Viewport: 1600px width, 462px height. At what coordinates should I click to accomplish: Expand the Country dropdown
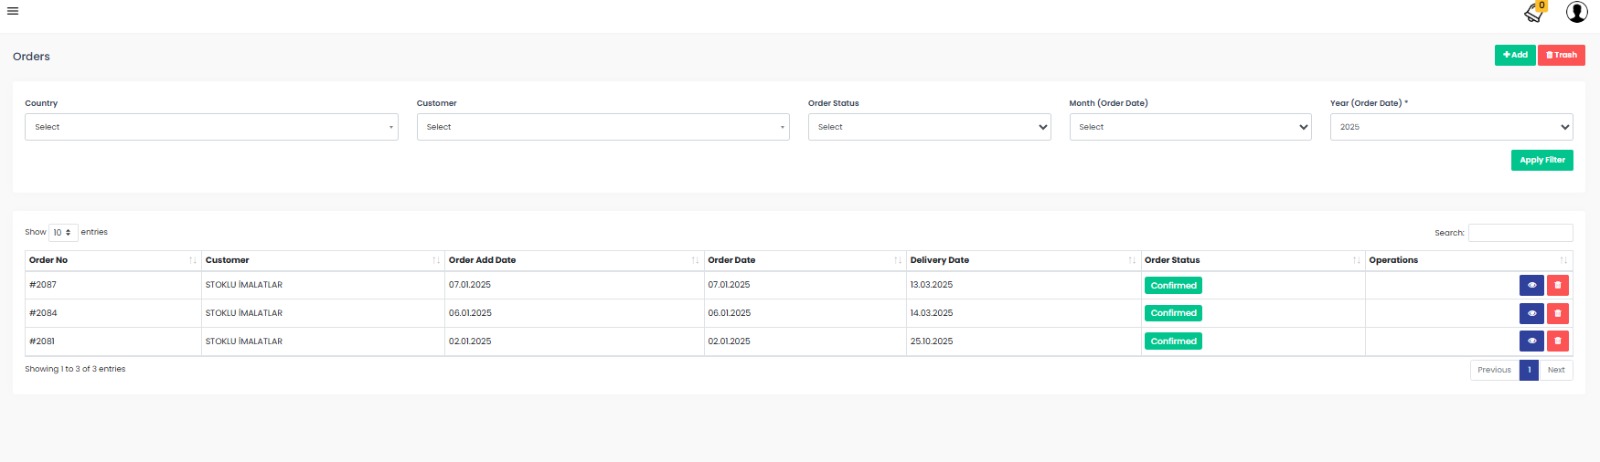(211, 127)
